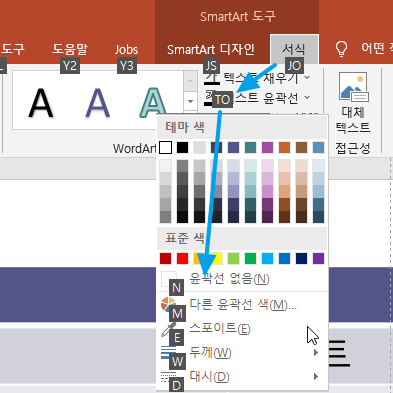Image resolution: width=393 pixels, height=393 pixels.
Task: Click the 텍스트 윤곽선 pen icon
Action: click(211, 97)
